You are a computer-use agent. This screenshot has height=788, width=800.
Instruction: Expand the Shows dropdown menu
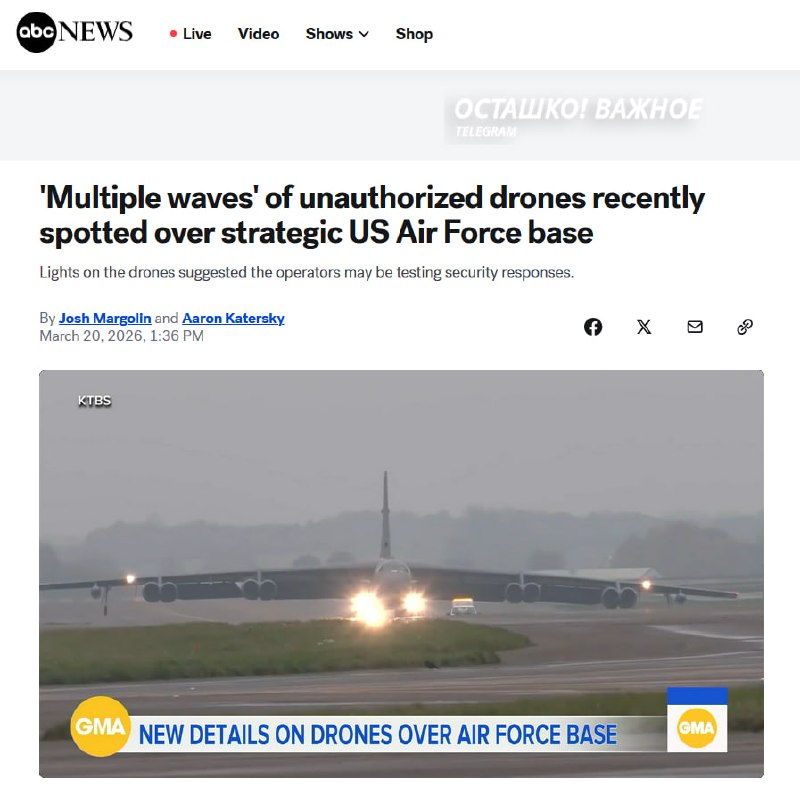[337, 34]
